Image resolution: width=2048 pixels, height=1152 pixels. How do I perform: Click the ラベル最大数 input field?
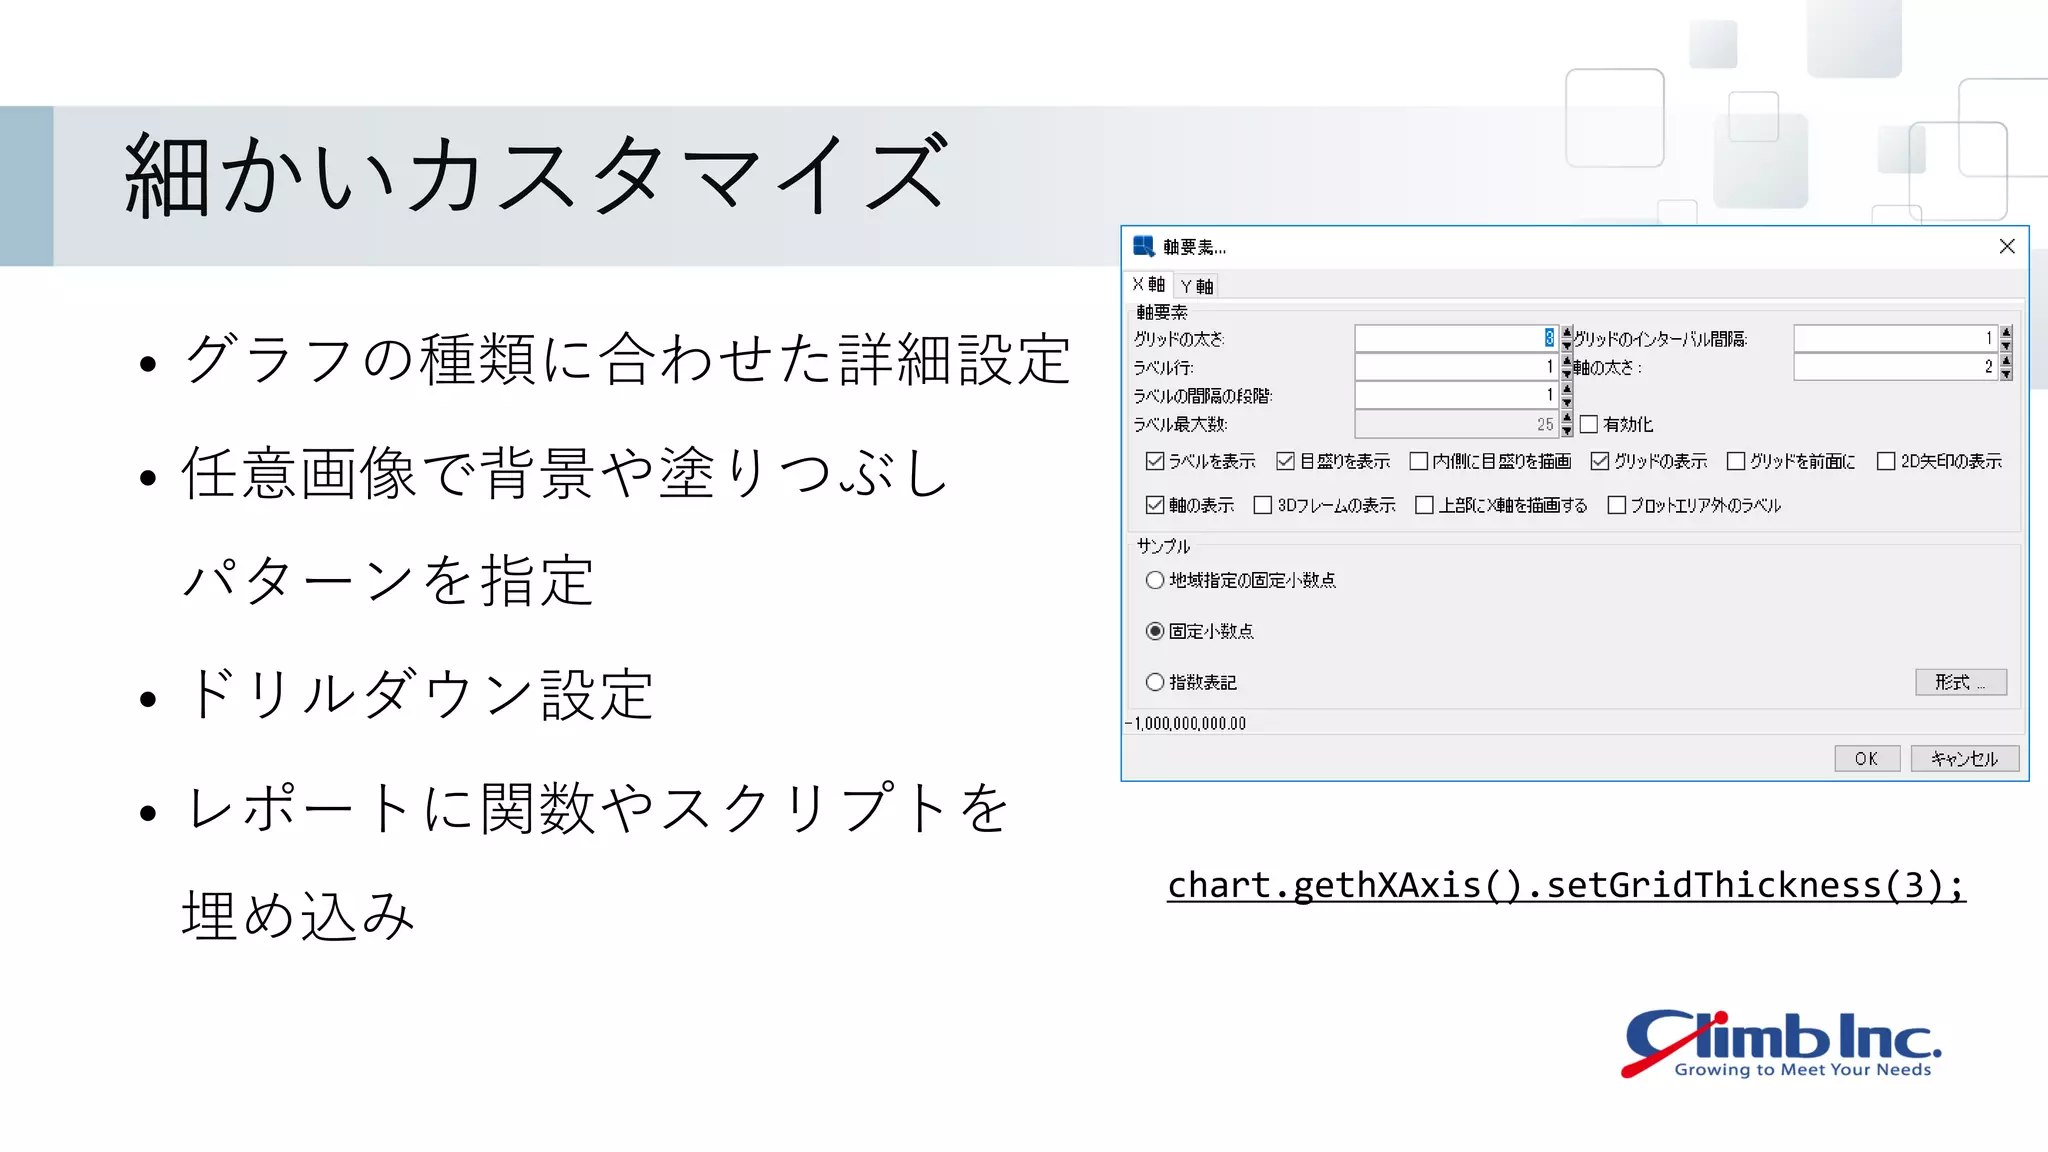(1456, 424)
